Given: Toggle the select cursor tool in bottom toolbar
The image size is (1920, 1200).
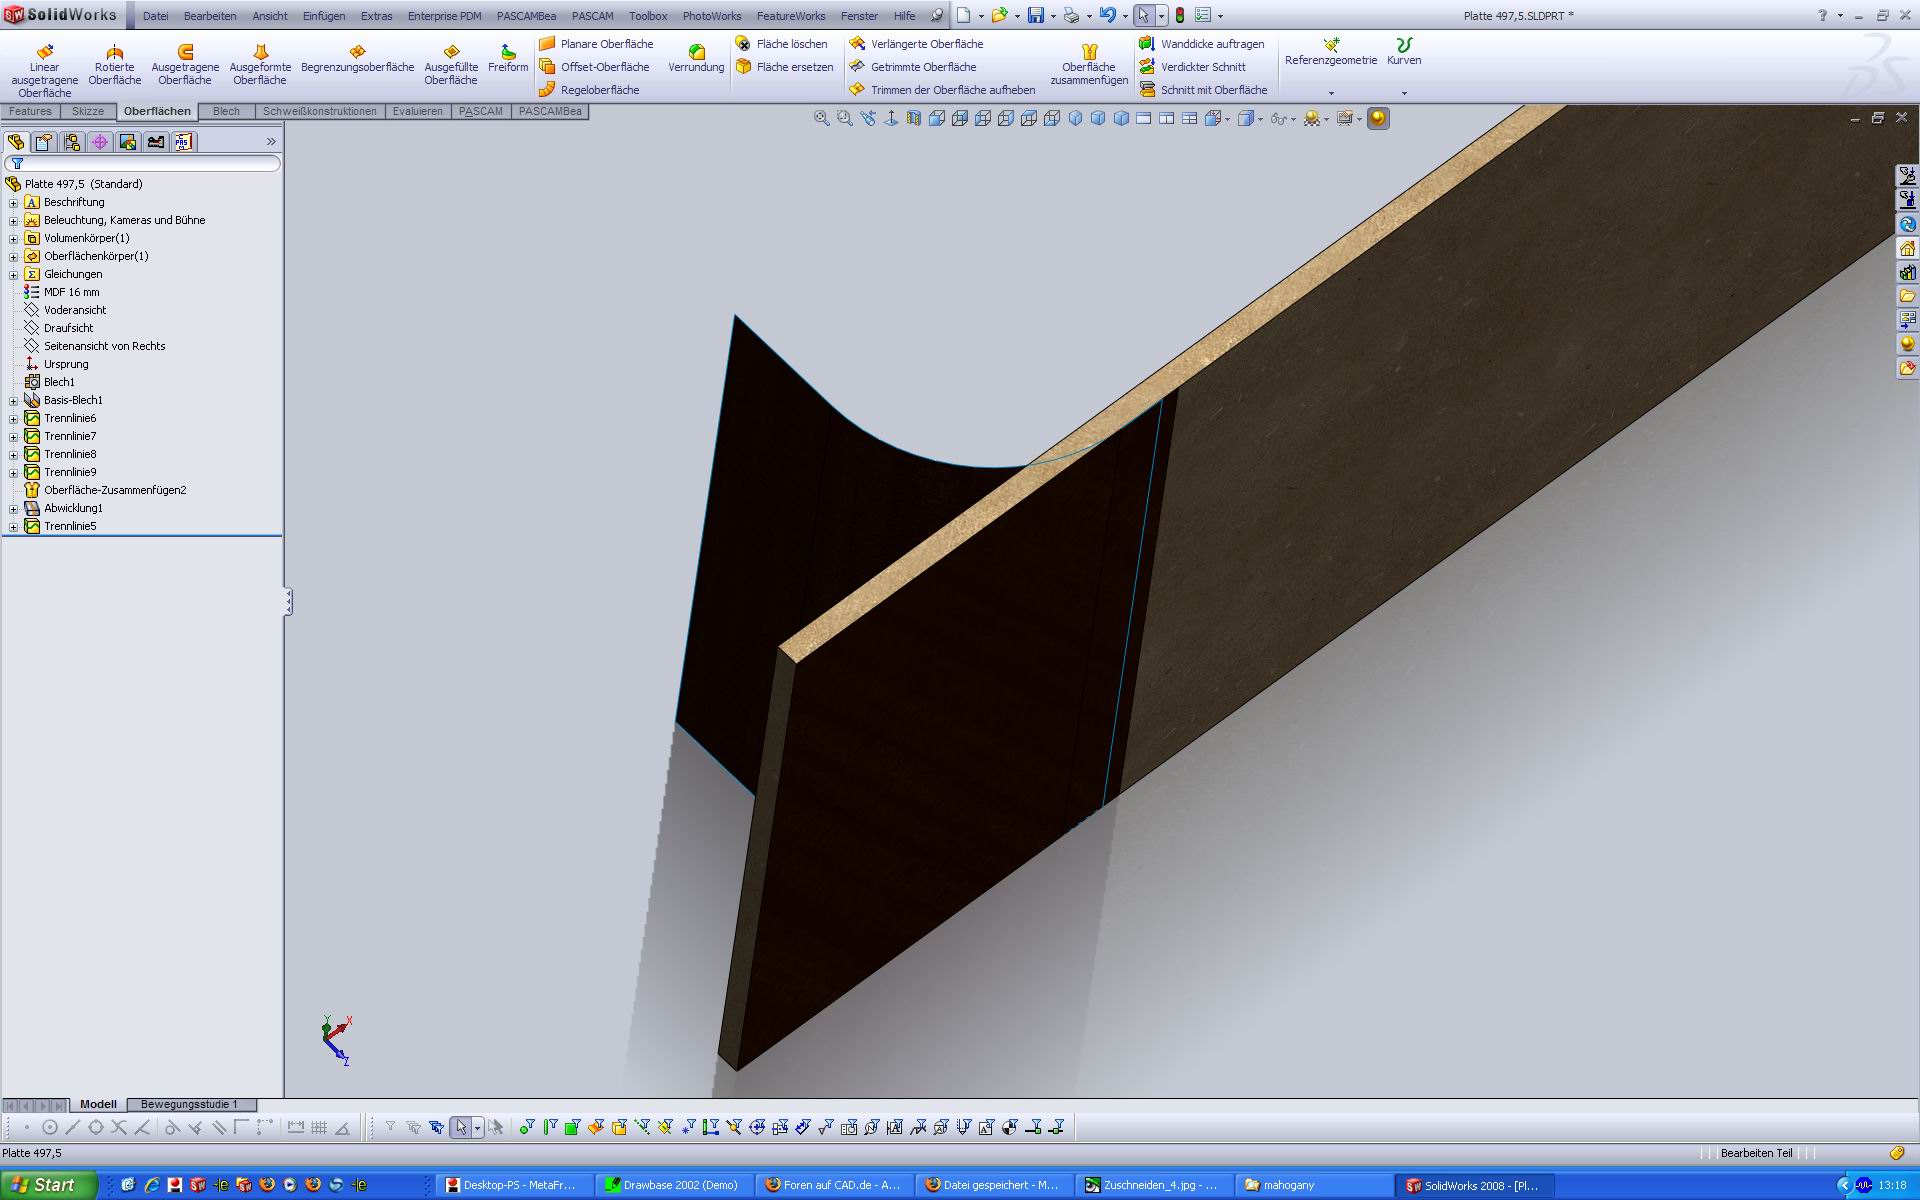Looking at the screenshot, I should tap(460, 1127).
